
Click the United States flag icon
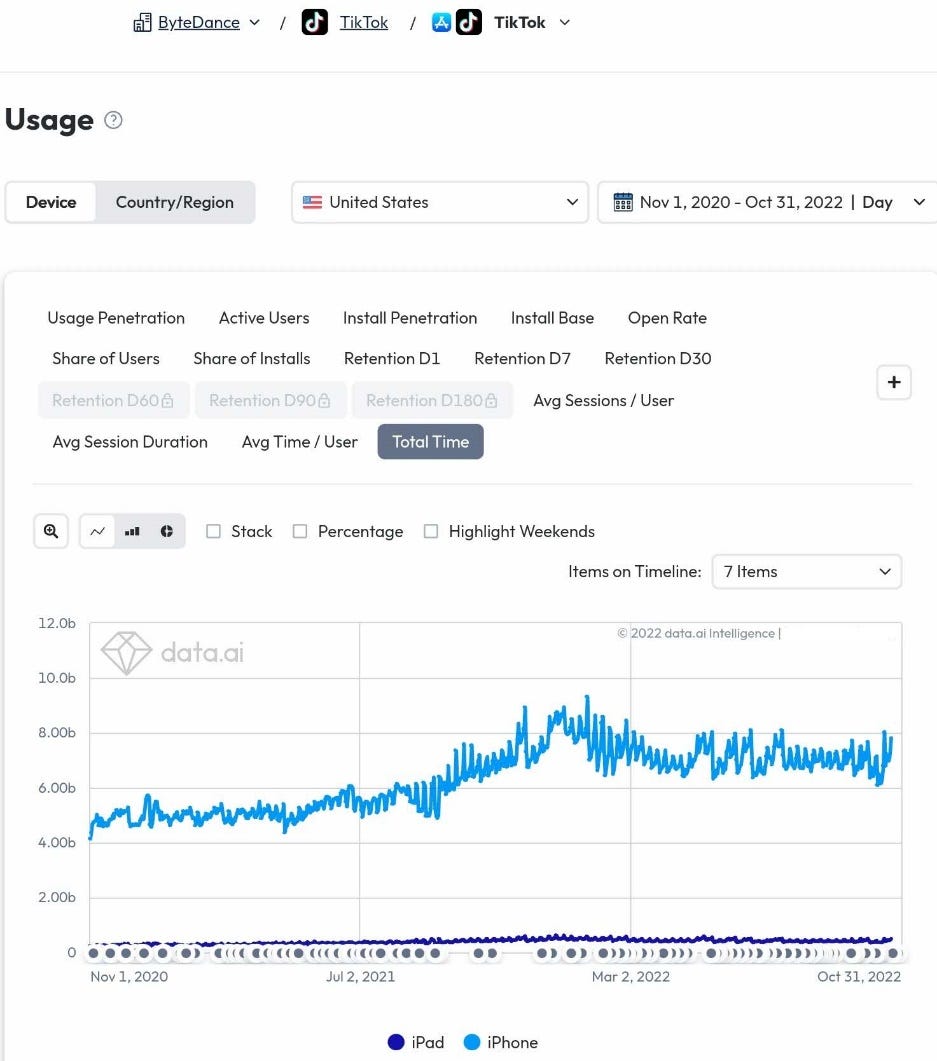[312, 202]
